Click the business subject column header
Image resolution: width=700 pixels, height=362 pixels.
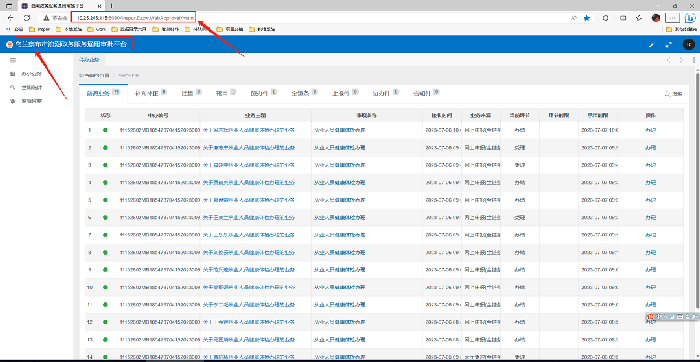click(255, 115)
